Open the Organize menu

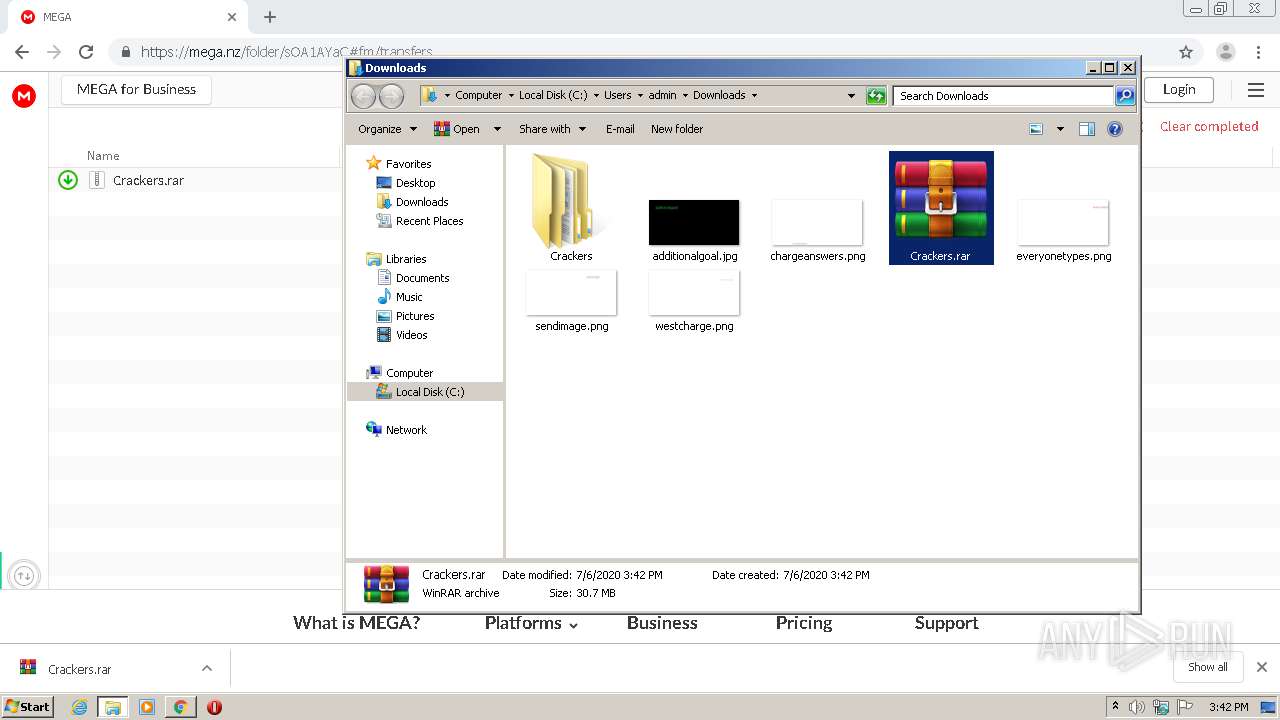tap(387, 129)
